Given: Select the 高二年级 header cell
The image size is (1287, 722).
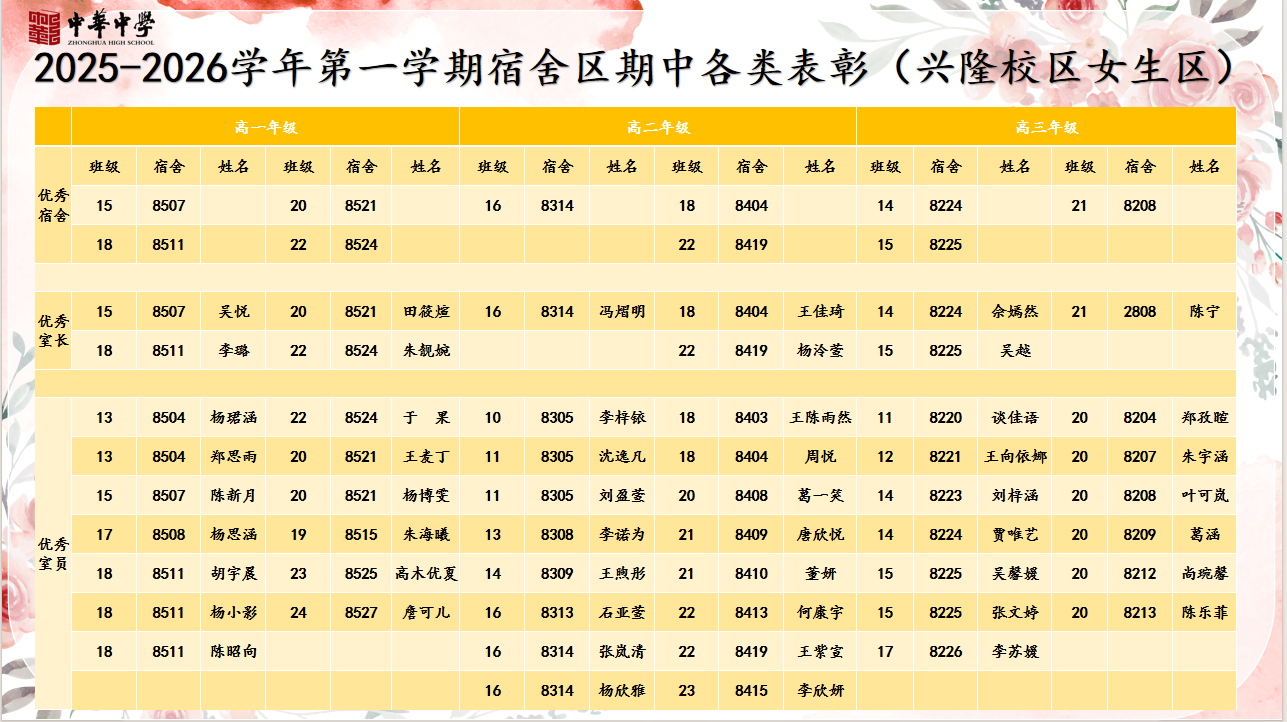Looking at the screenshot, I should pos(658,127).
